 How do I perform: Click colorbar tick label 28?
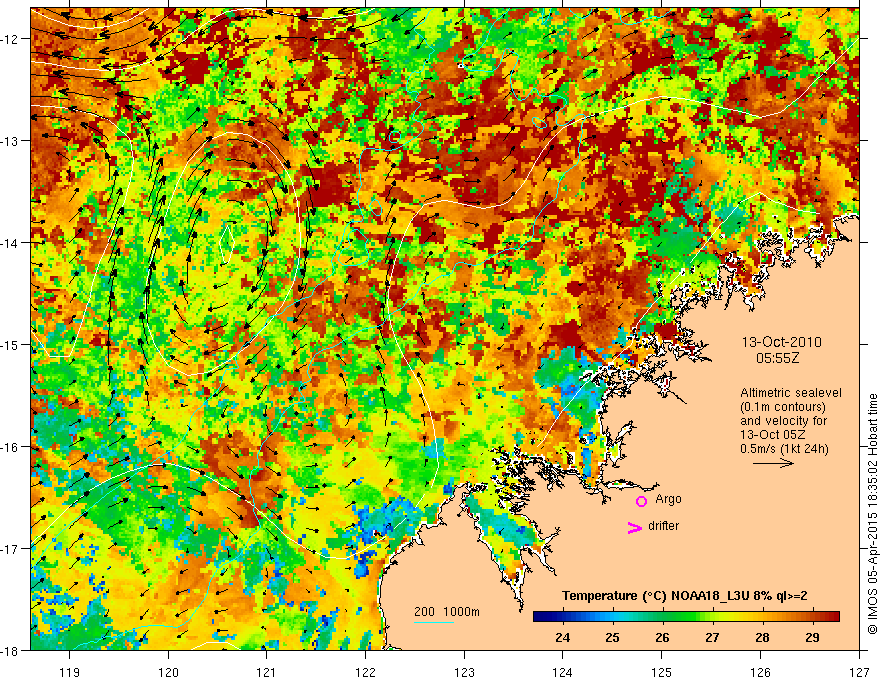point(762,637)
